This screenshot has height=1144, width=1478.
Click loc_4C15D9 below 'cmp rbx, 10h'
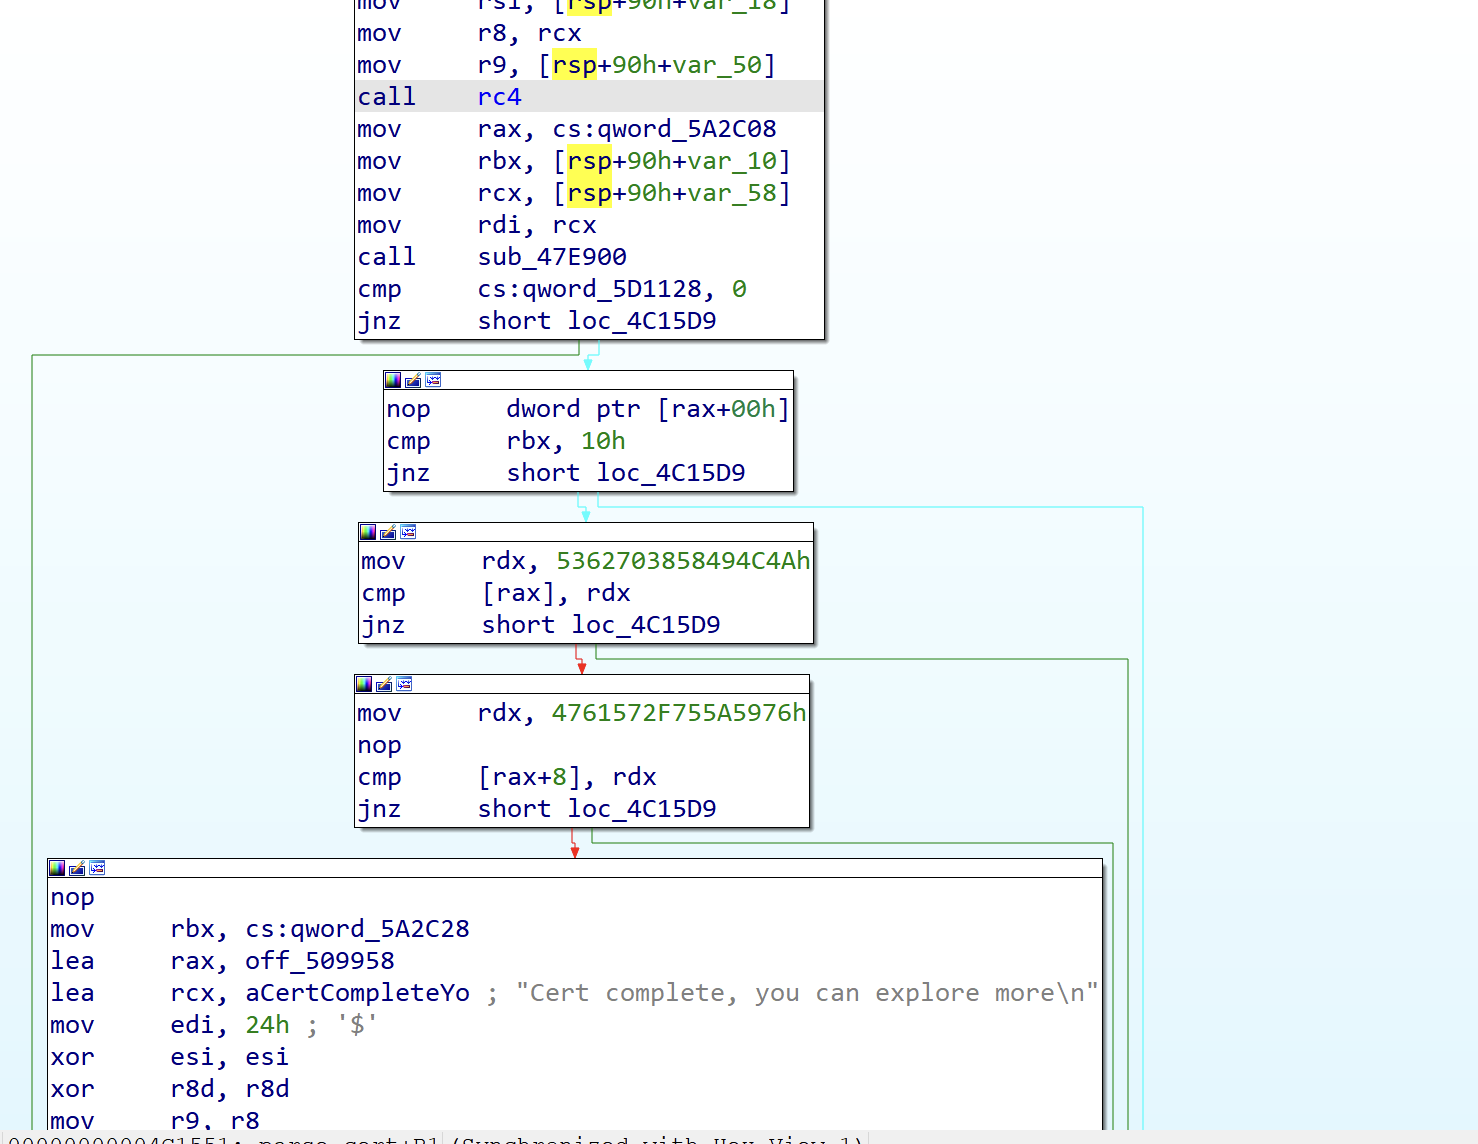tap(671, 473)
